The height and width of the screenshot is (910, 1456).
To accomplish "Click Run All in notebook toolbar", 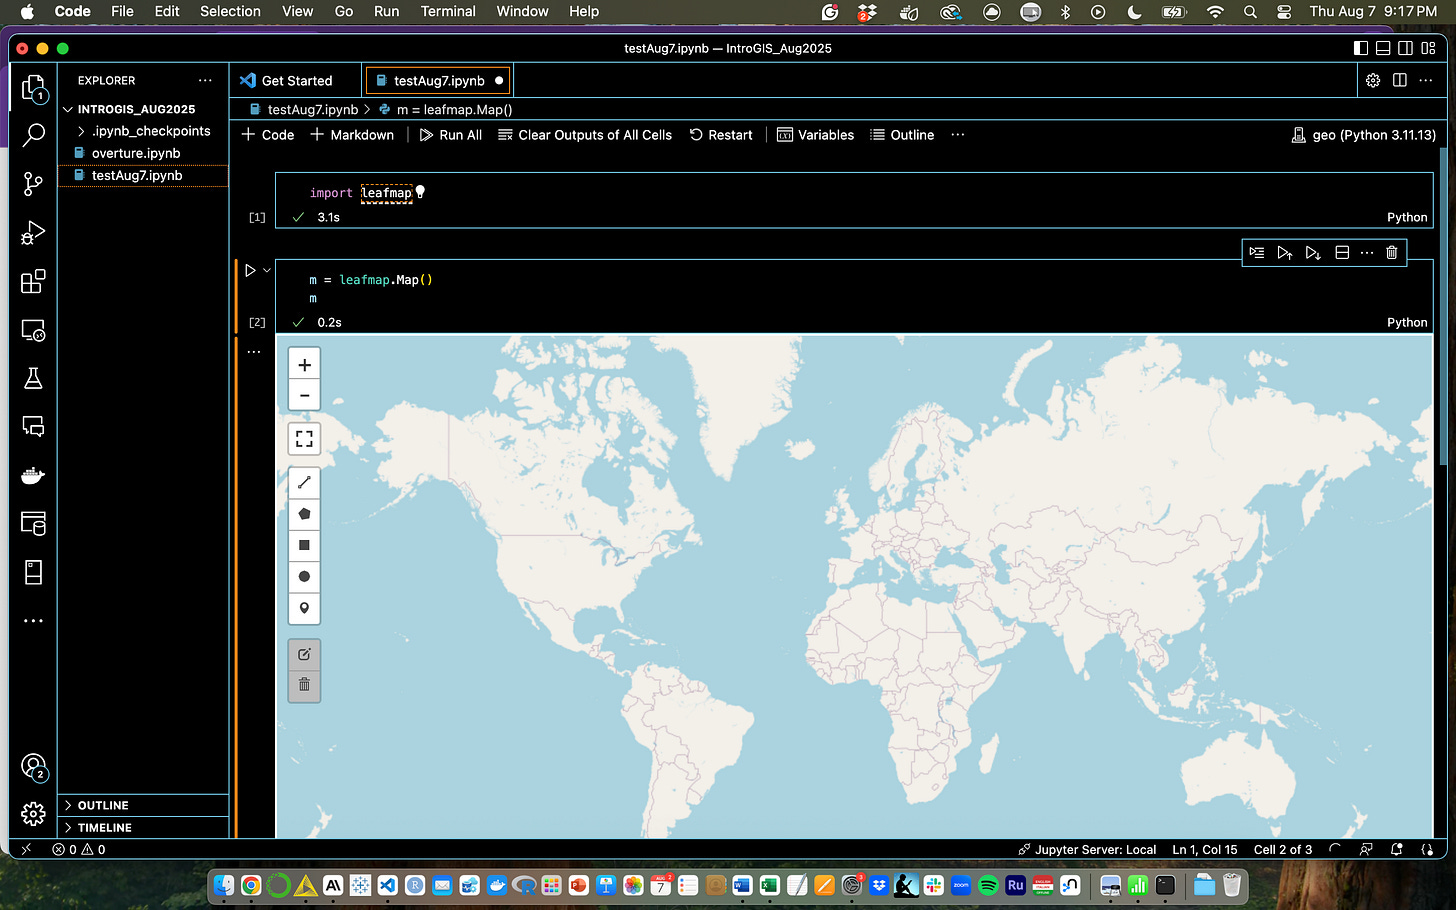I will tap(451, 135).
